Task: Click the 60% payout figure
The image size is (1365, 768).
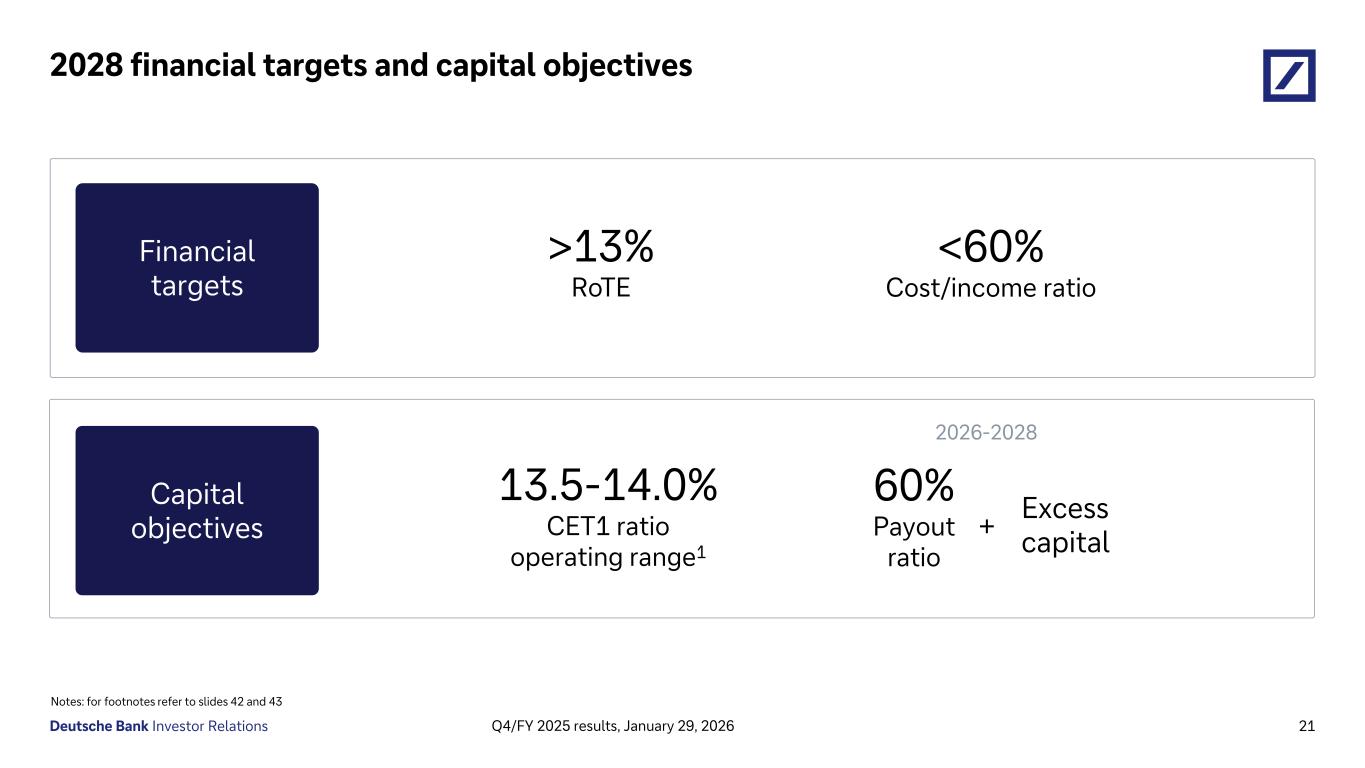Action: (913, 487)
